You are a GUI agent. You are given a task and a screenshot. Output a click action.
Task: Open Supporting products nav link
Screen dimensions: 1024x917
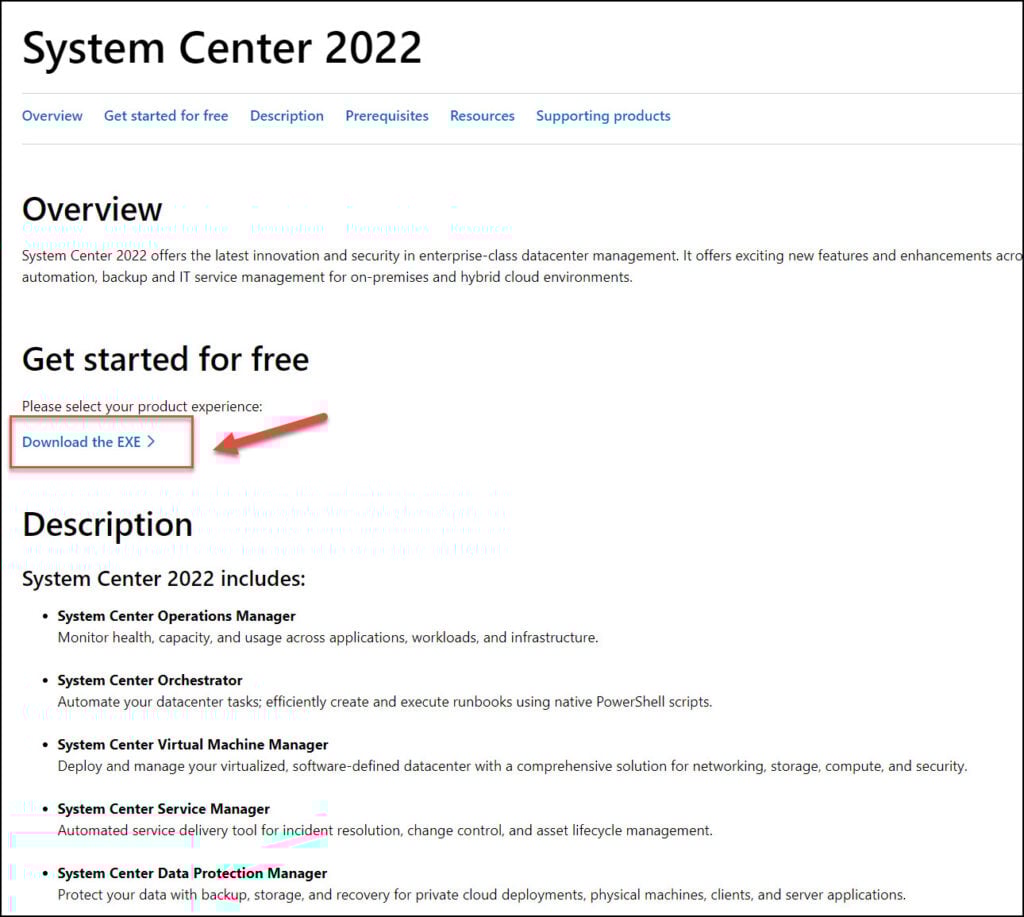point(603,116)
